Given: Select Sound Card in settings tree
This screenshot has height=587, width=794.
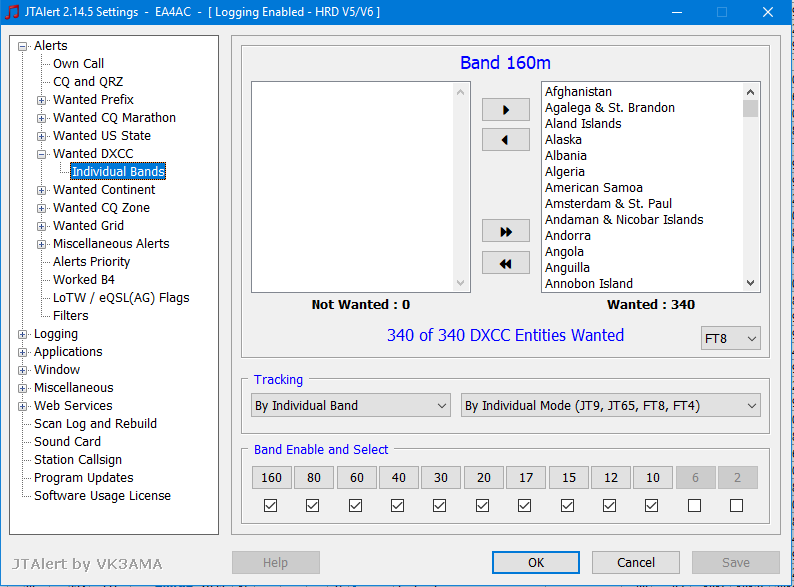Looking at the screenshot, I should [67, 442].
